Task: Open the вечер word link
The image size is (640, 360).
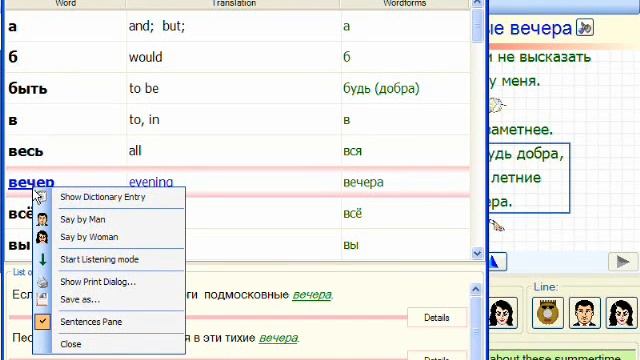Action: click(x=31, y=182)
